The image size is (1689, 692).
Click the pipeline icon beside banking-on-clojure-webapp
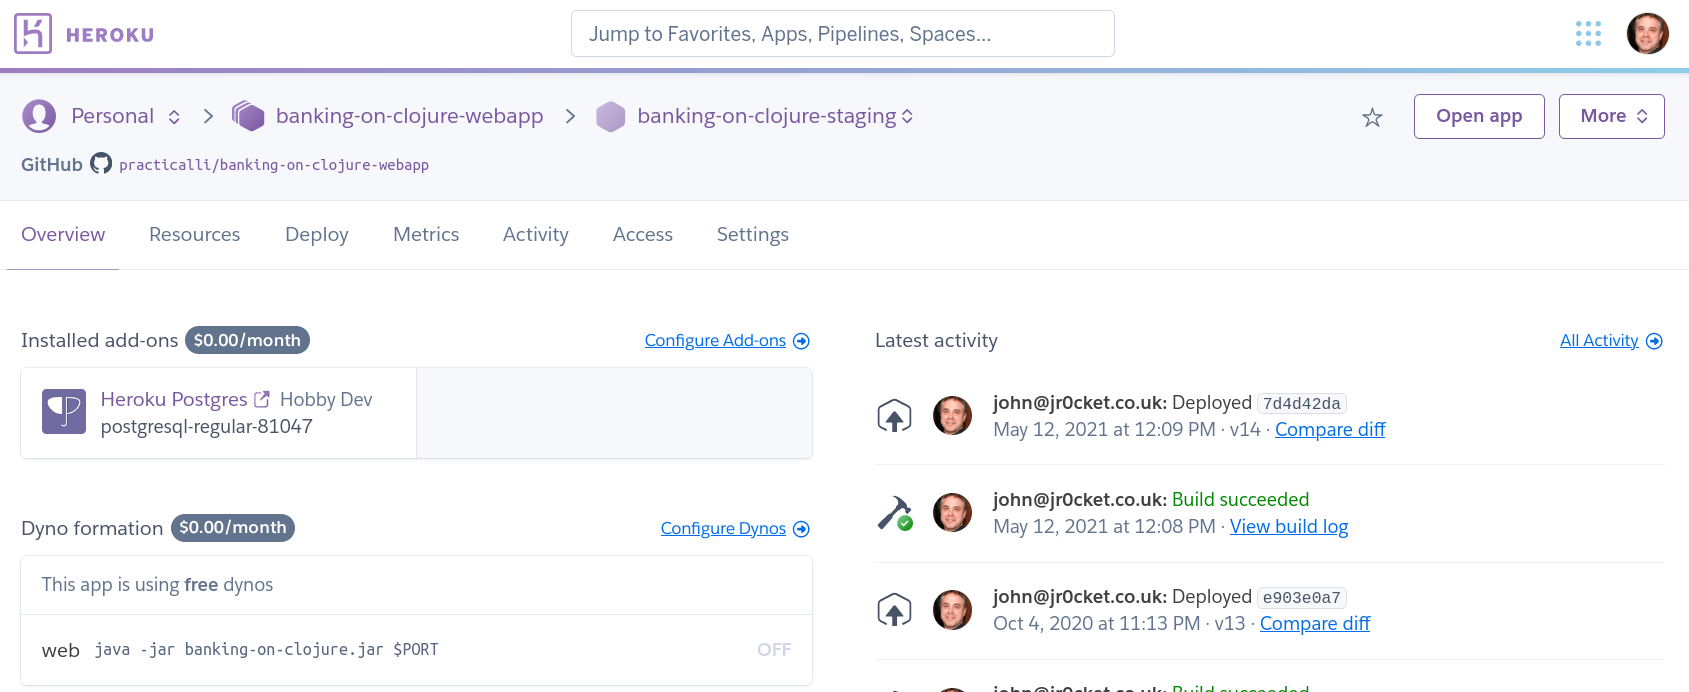pyautogui.click(x=248, y=116)
